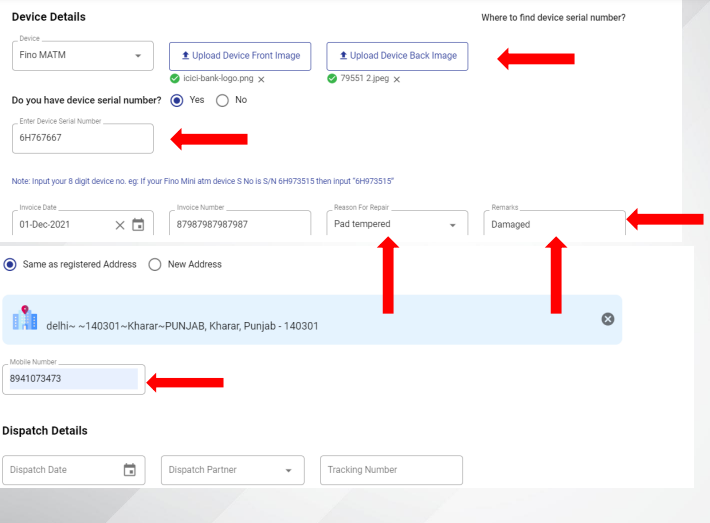Viewport: 710px width, 523px height.
Task: Choose Same as registered Address option
Action: pos(10,264)
